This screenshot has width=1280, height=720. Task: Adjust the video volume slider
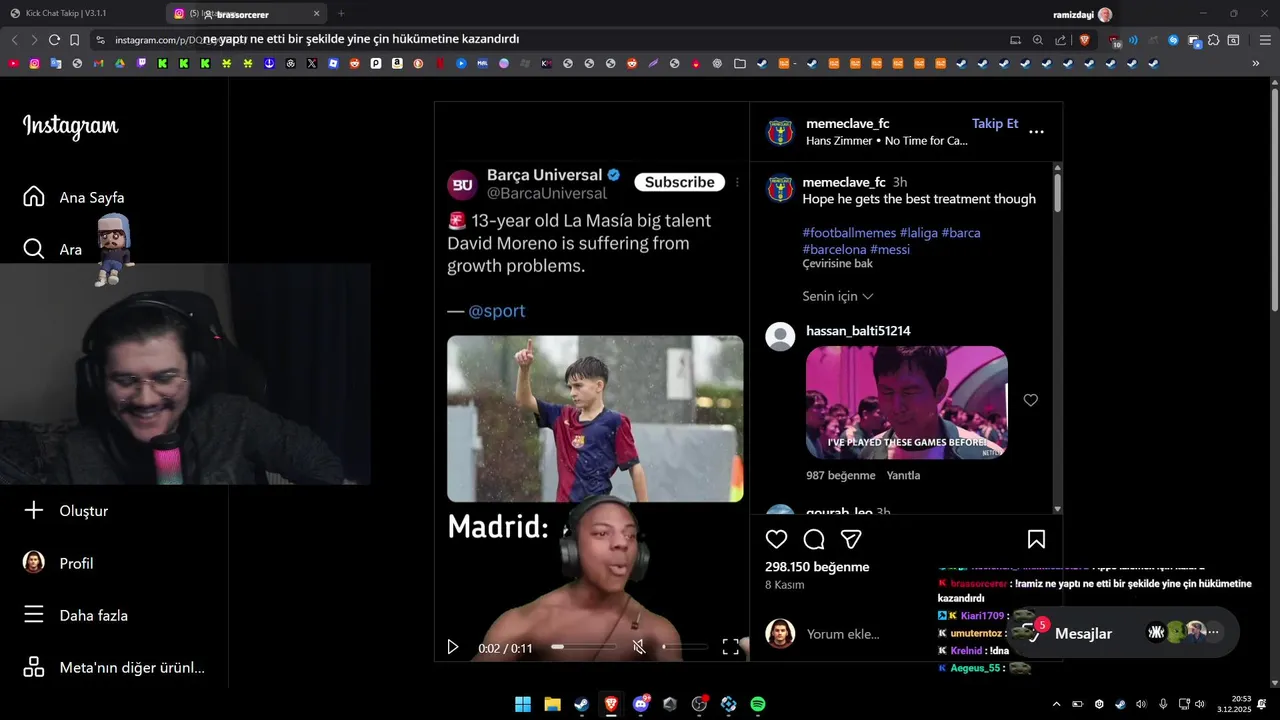pyautogui.click(x=685, y=647)
